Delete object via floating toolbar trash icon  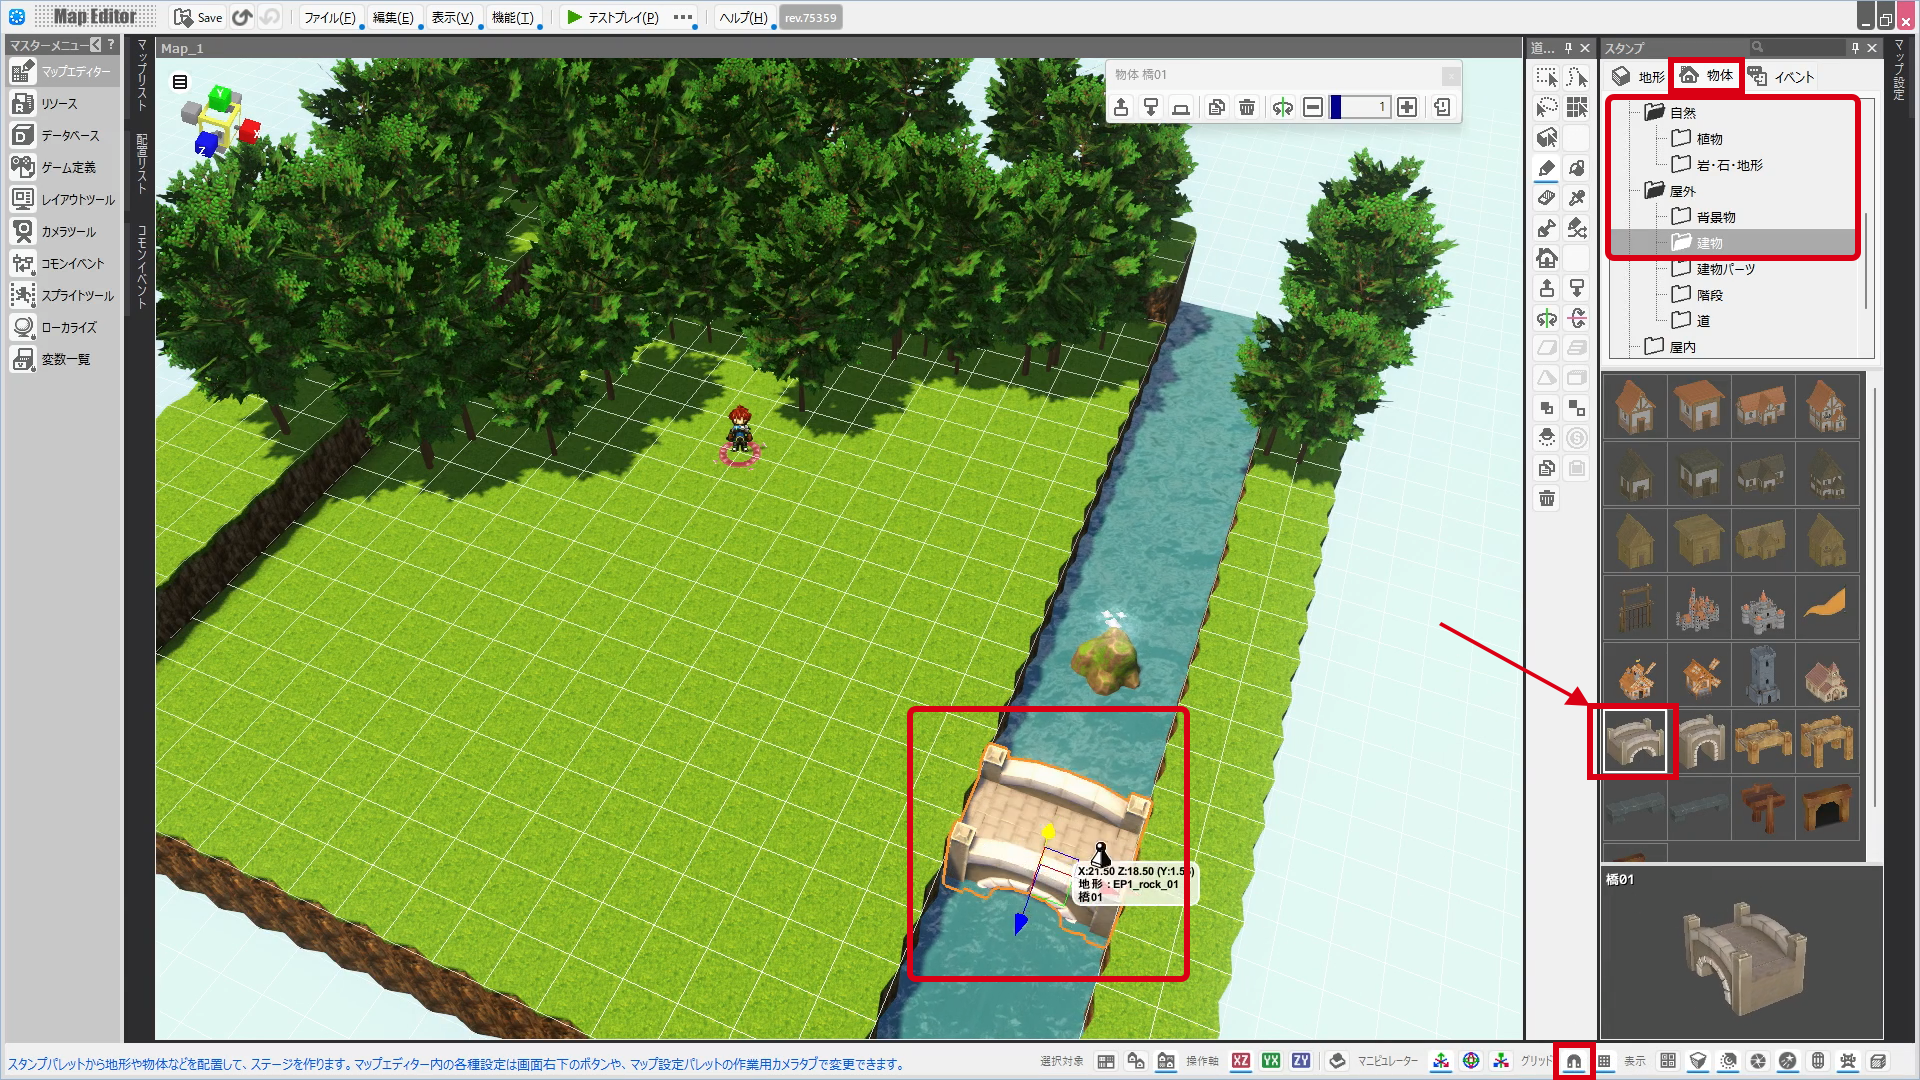click(x=1246, y=107)
